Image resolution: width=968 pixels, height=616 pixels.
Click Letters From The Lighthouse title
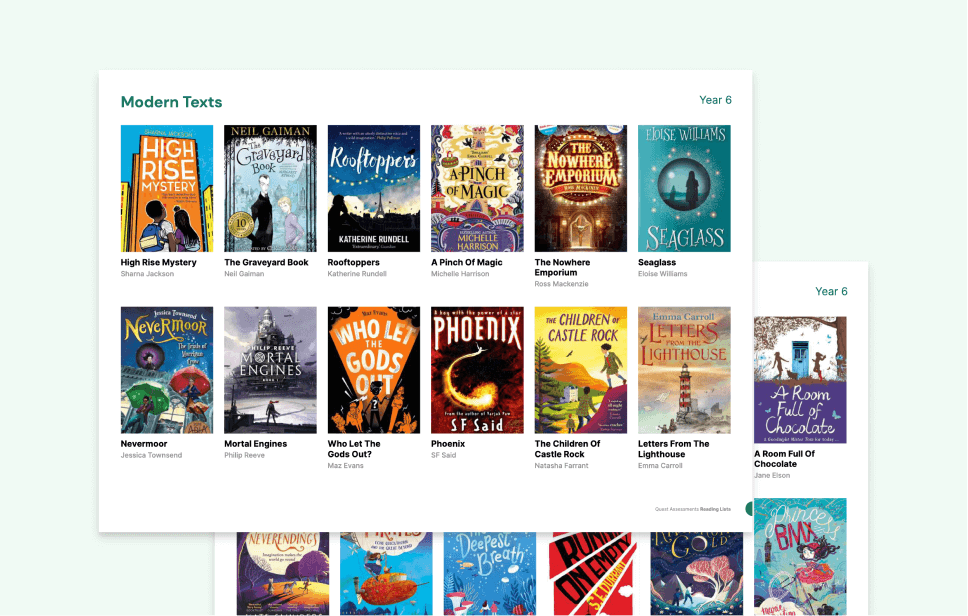[x=674, y=449]
